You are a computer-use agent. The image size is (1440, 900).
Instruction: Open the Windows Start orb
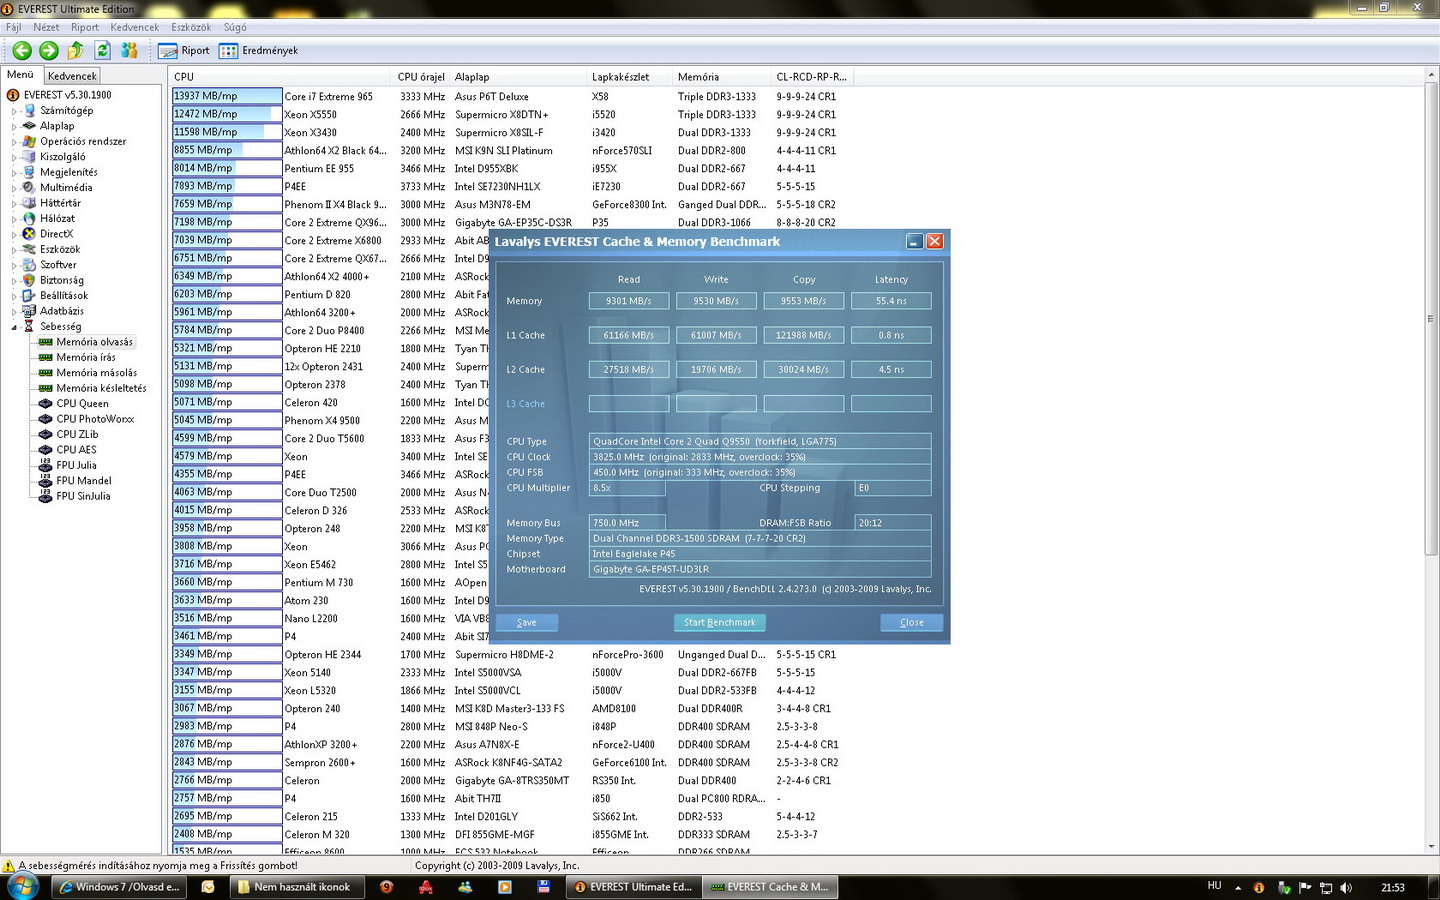(22, 886)
